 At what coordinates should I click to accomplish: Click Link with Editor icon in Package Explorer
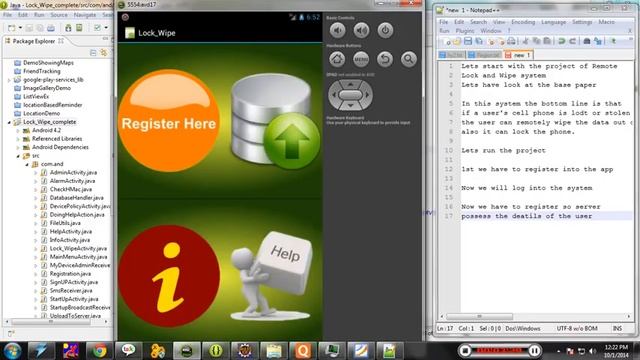click(104, 53)
